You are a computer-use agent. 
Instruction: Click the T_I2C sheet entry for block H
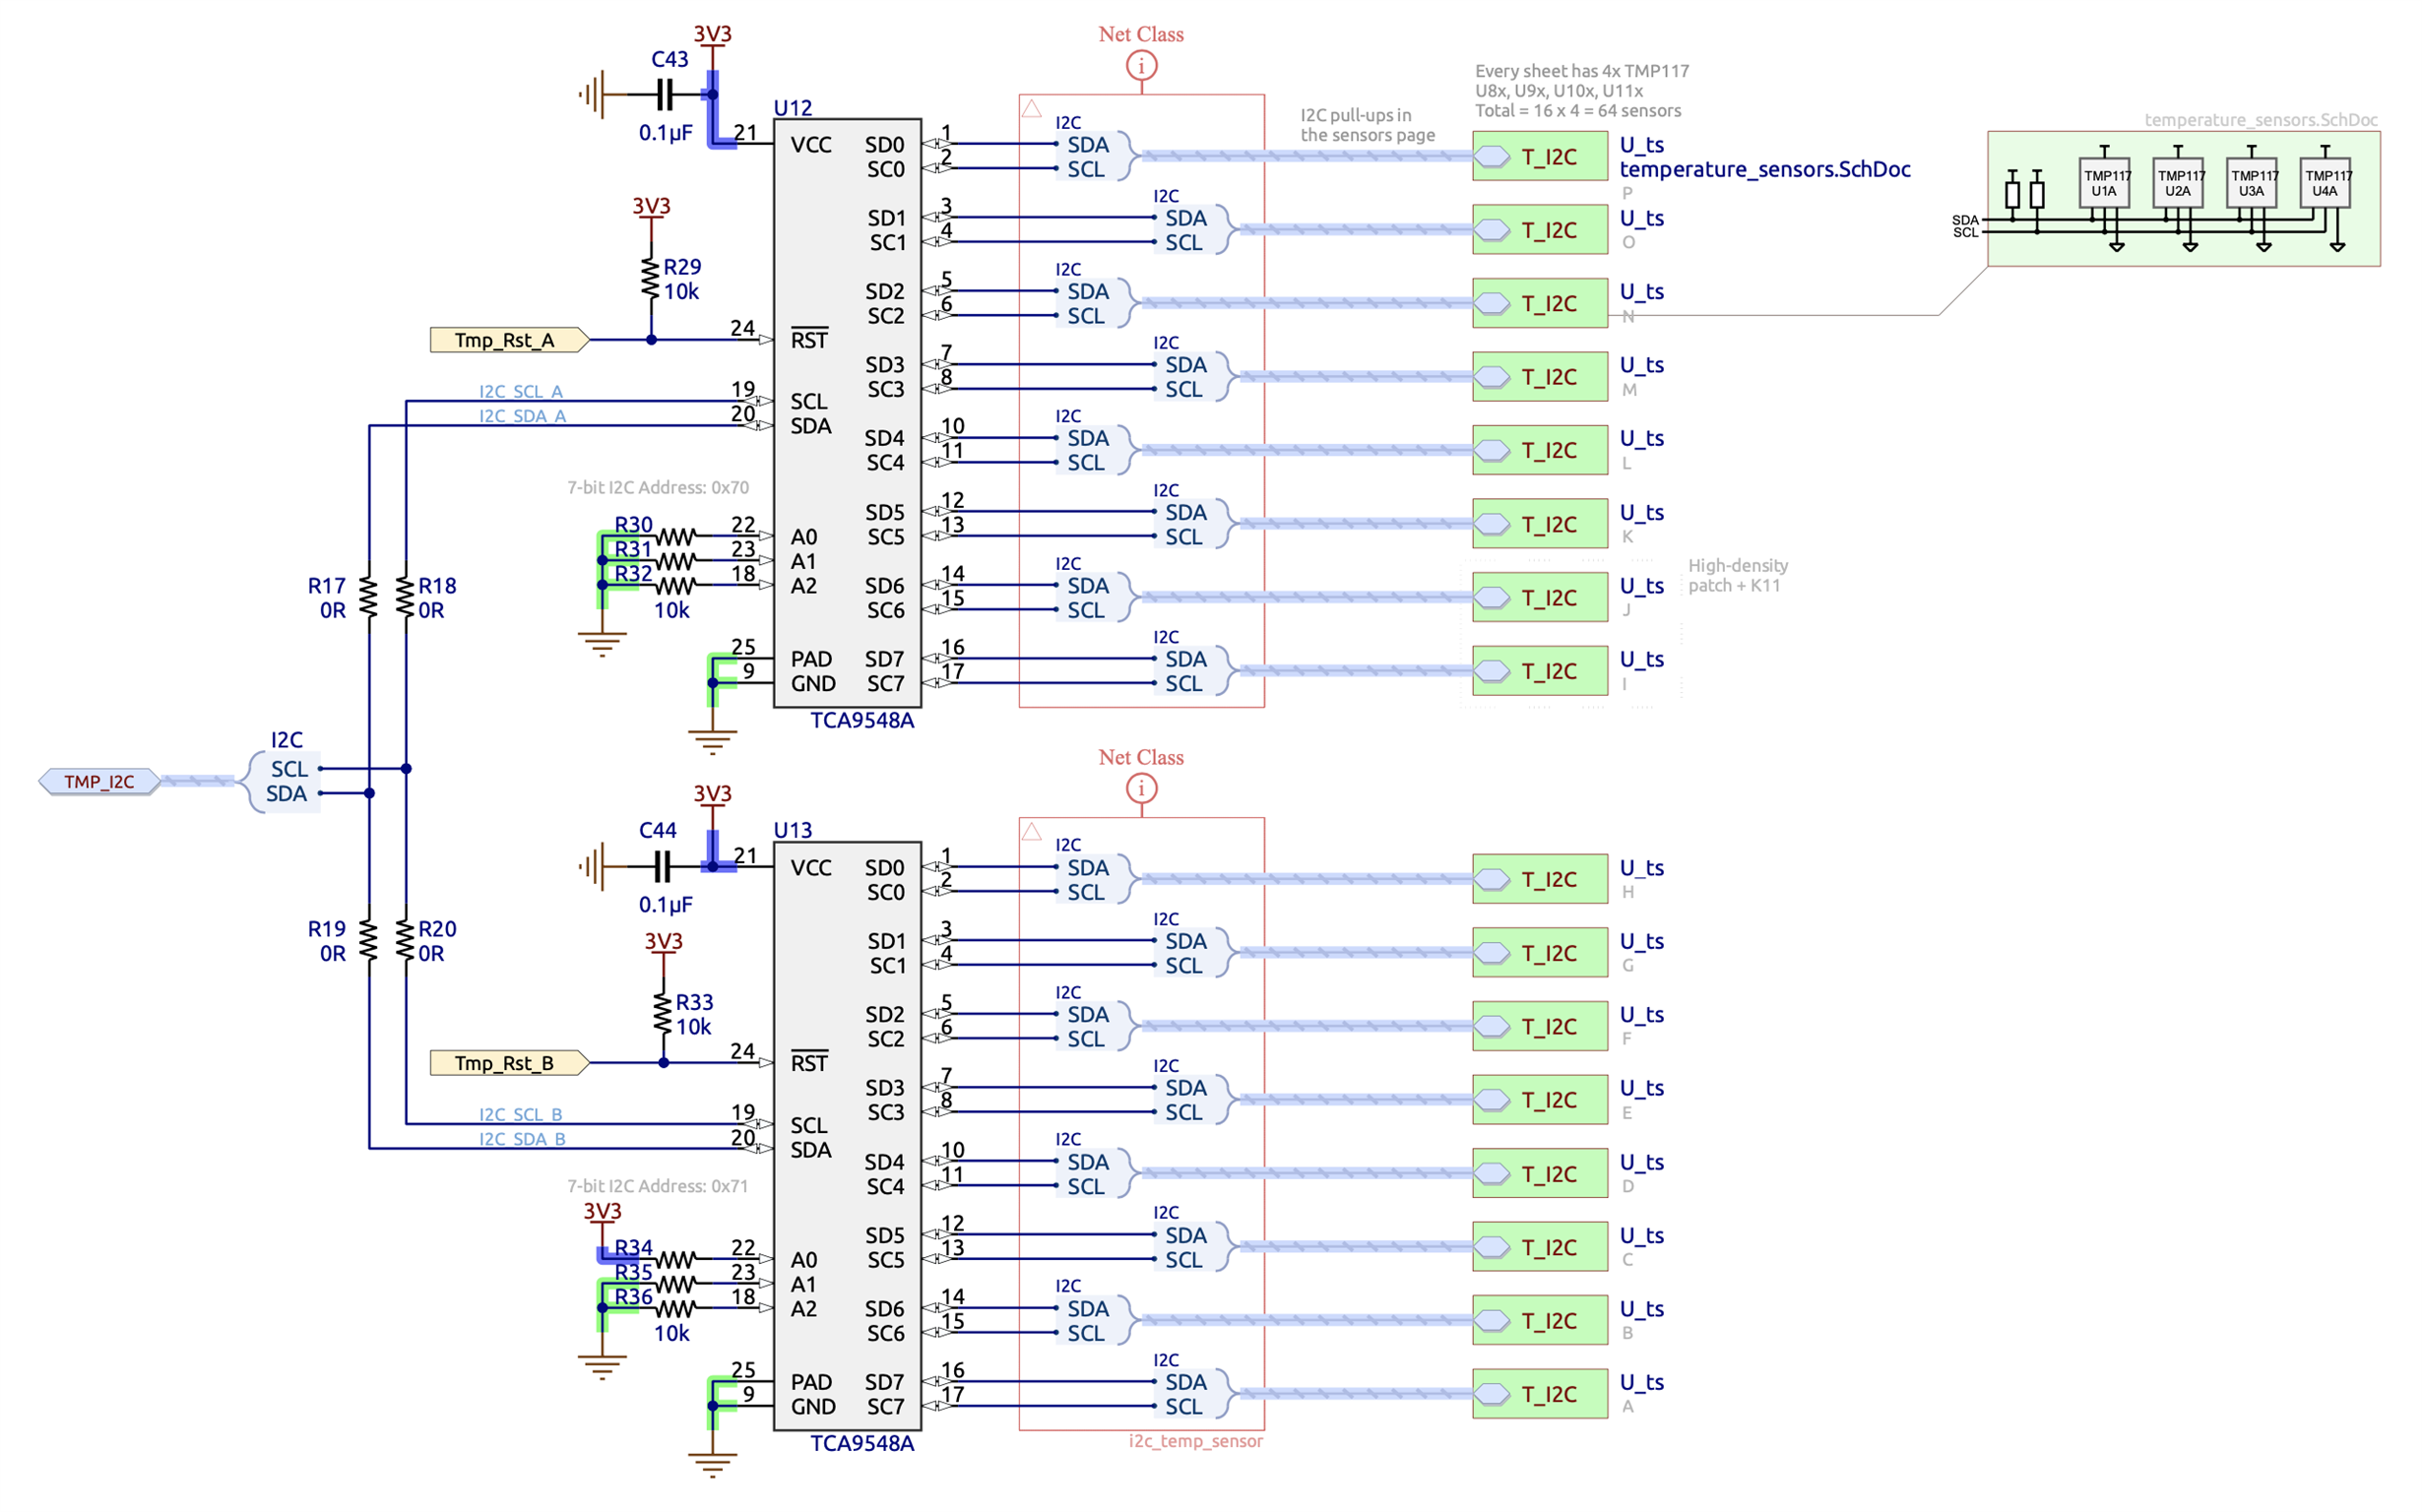coord(1540,880)
